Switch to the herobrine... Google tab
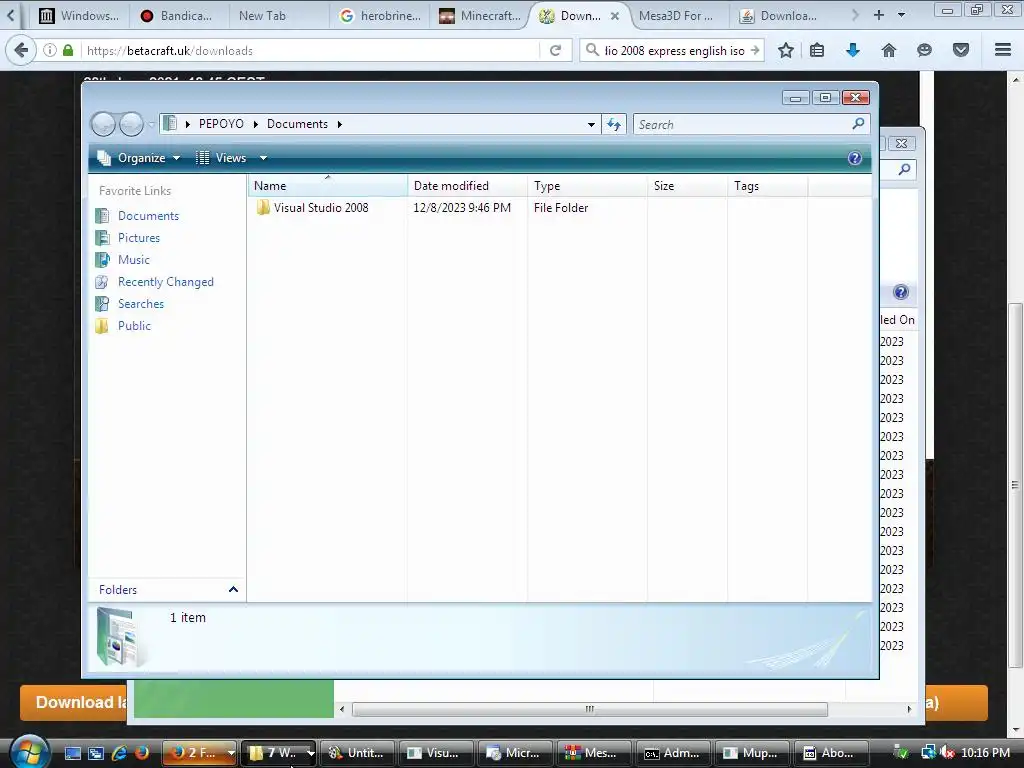Image resolution: width=1024 pixels, height=768 pixels. click(x=381, y=16)
